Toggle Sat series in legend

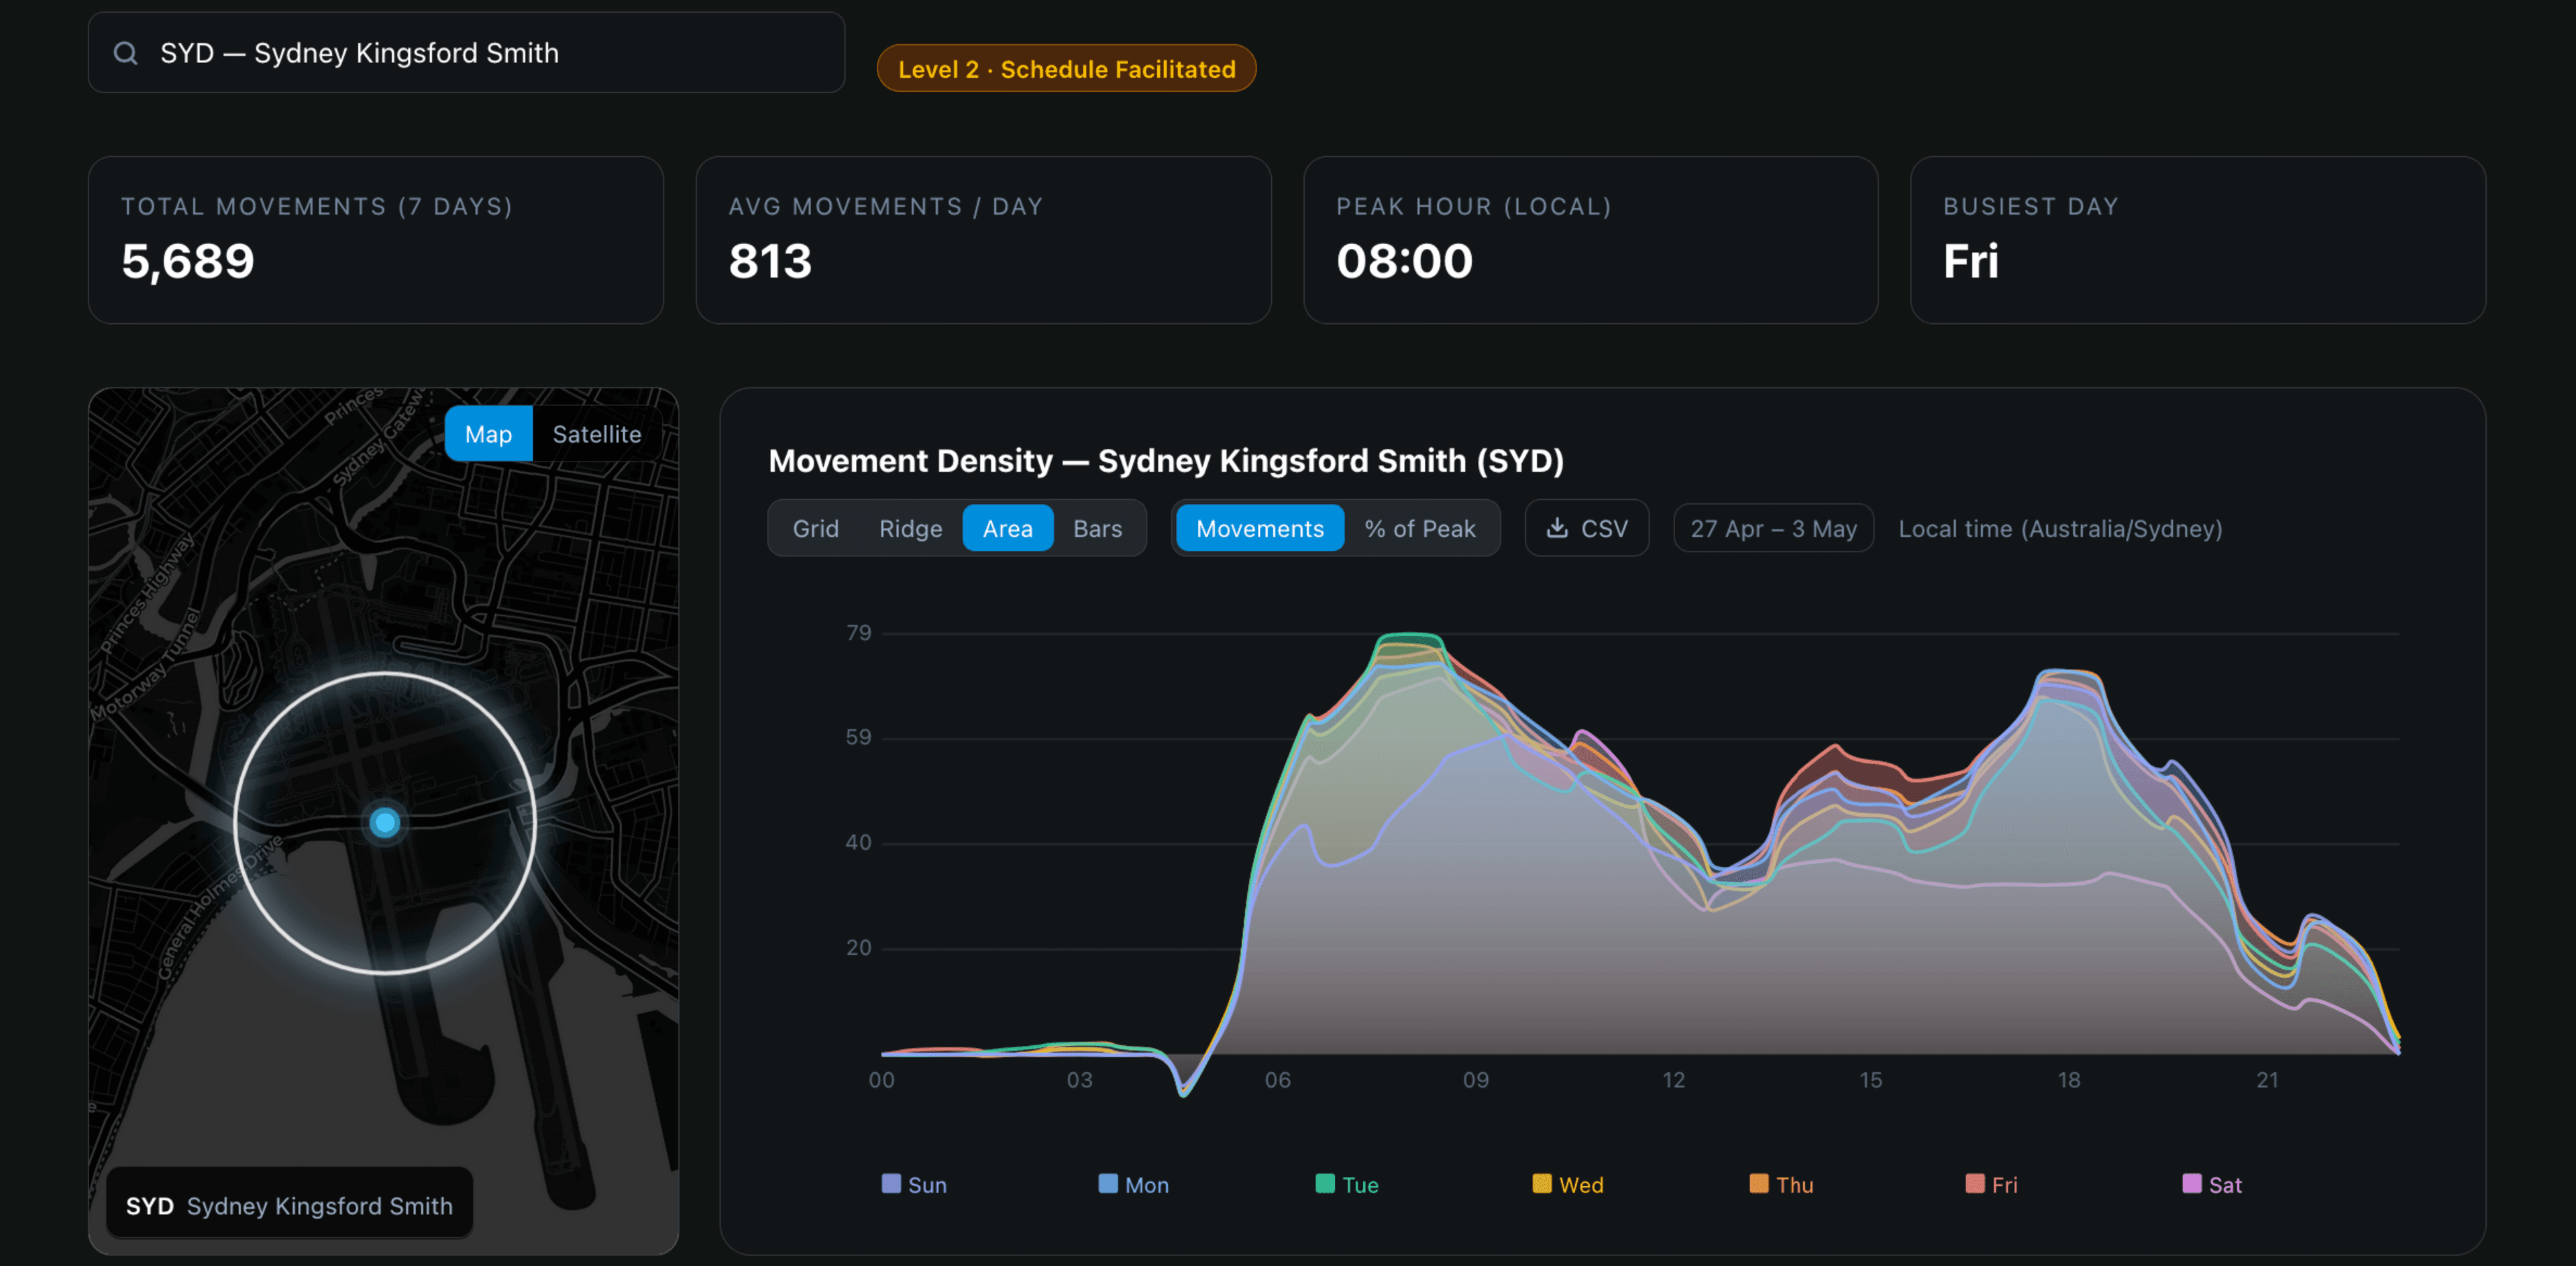(x=2212, y=1184)
